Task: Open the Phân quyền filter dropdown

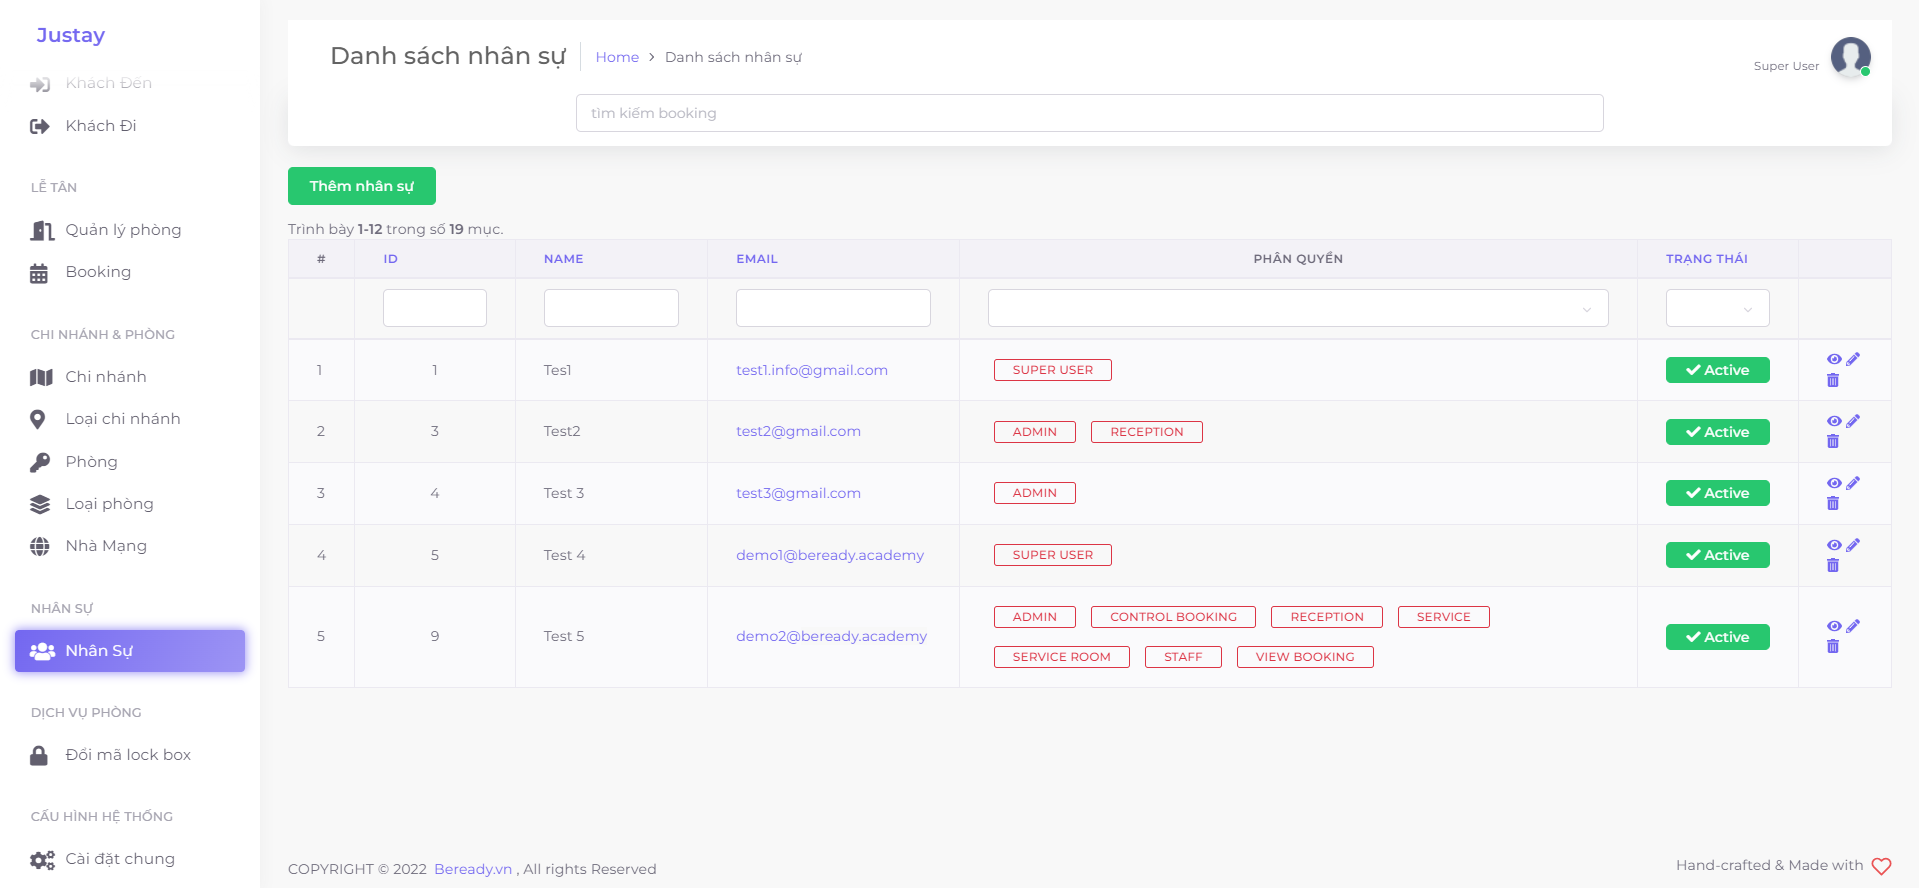Action: (1297, 308)
